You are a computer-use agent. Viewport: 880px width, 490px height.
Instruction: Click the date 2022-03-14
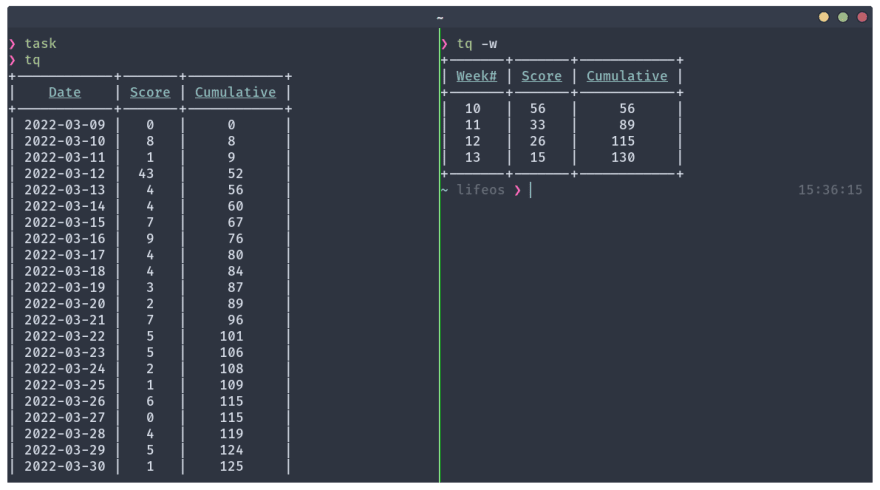65,207
